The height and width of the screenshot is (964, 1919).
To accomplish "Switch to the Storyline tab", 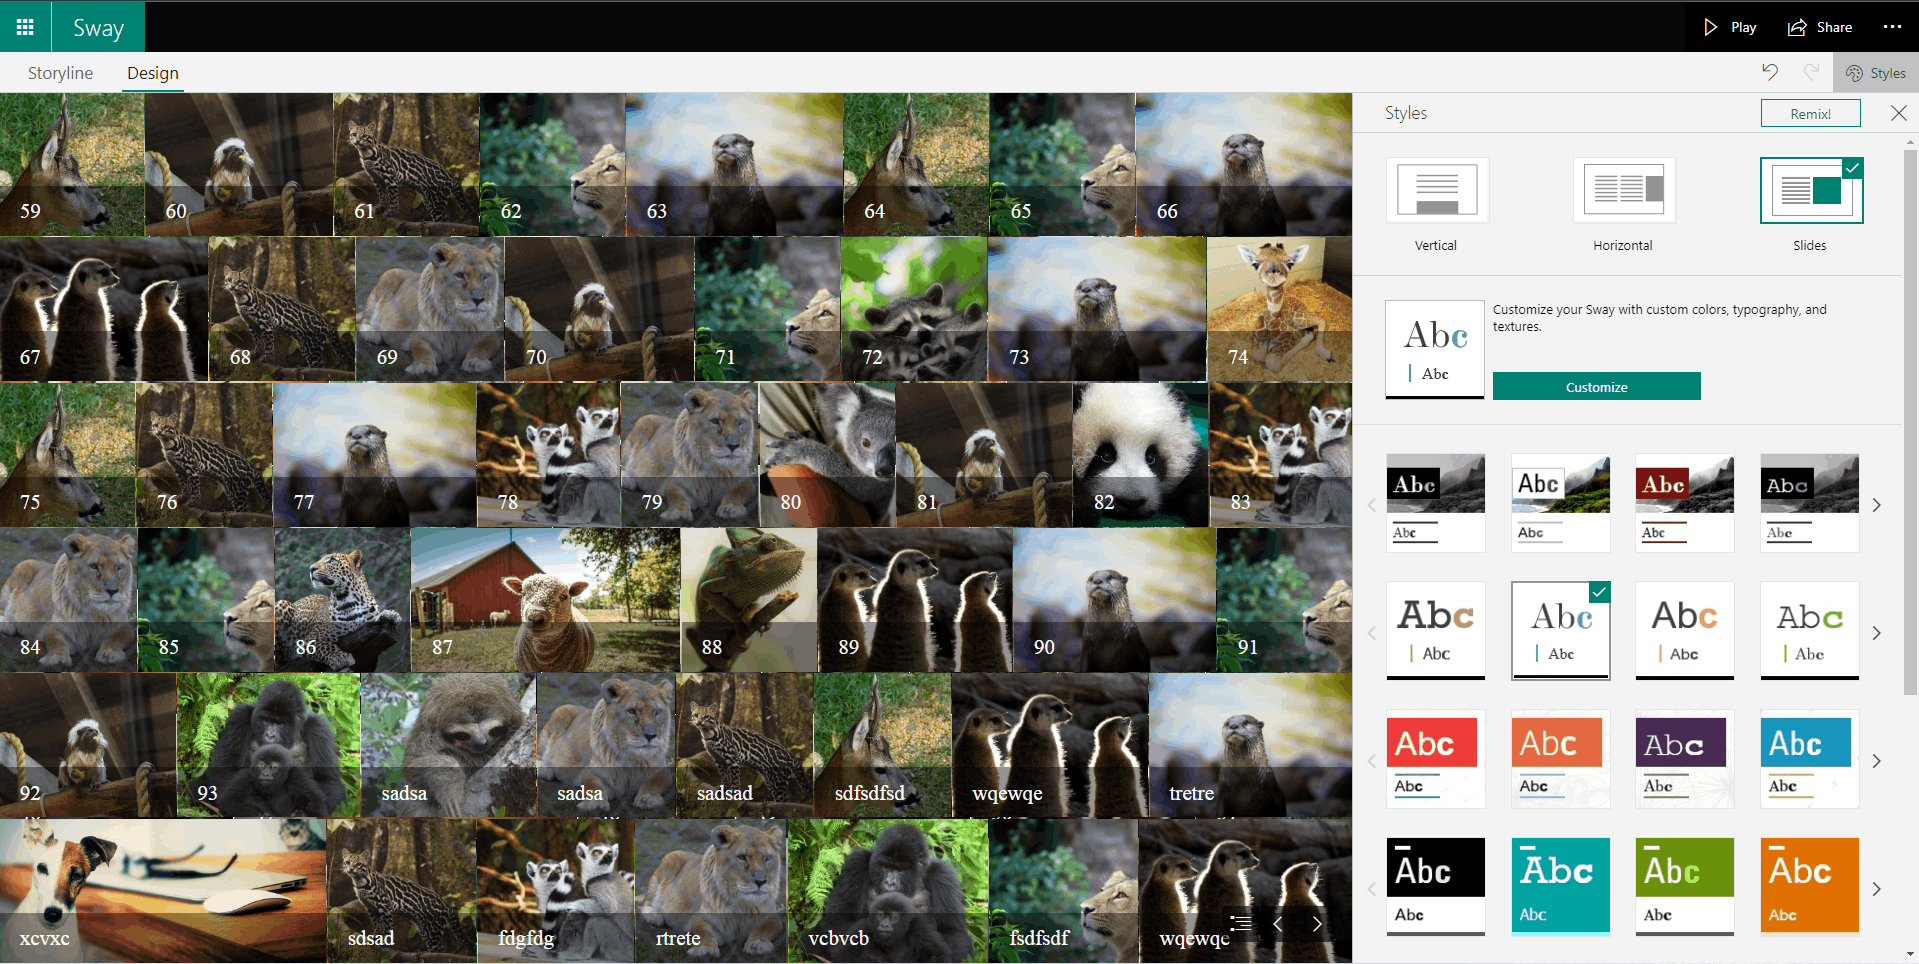I will tap(59, 72).
